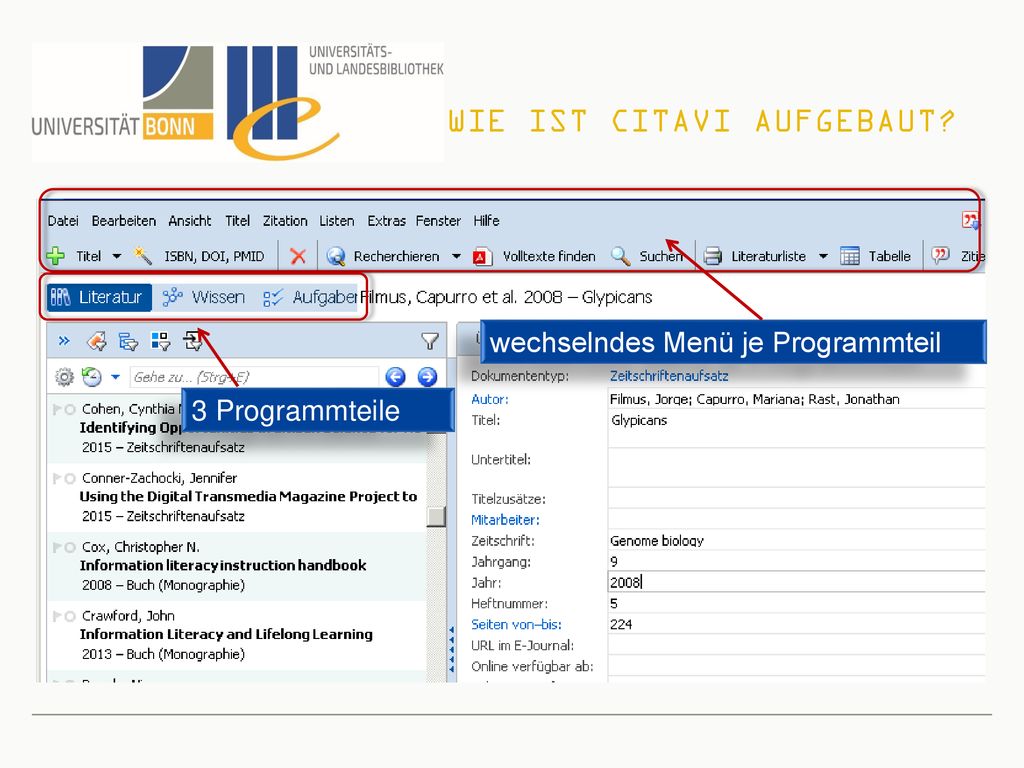The height and width of the screenshot is (768, 1024).
Task: Toggle the flag on Crawford, John
Action: (x=57, y=616)
